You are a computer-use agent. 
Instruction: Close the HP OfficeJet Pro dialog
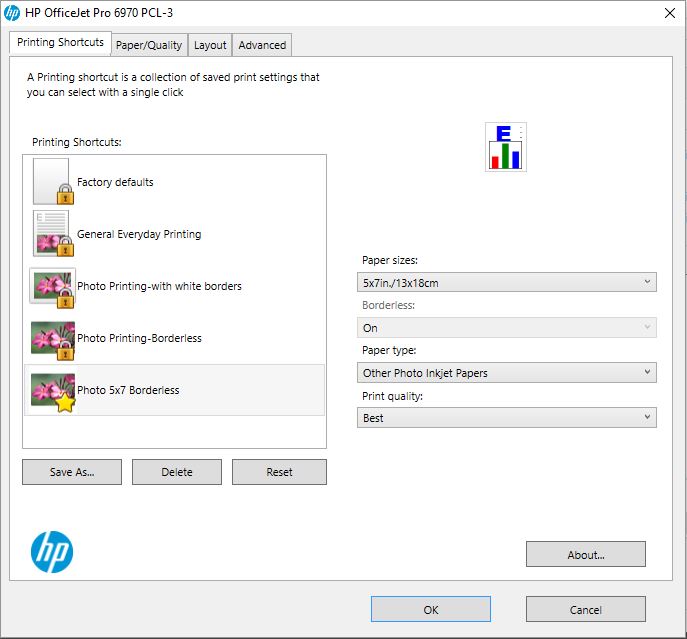(x=669, y=13)
